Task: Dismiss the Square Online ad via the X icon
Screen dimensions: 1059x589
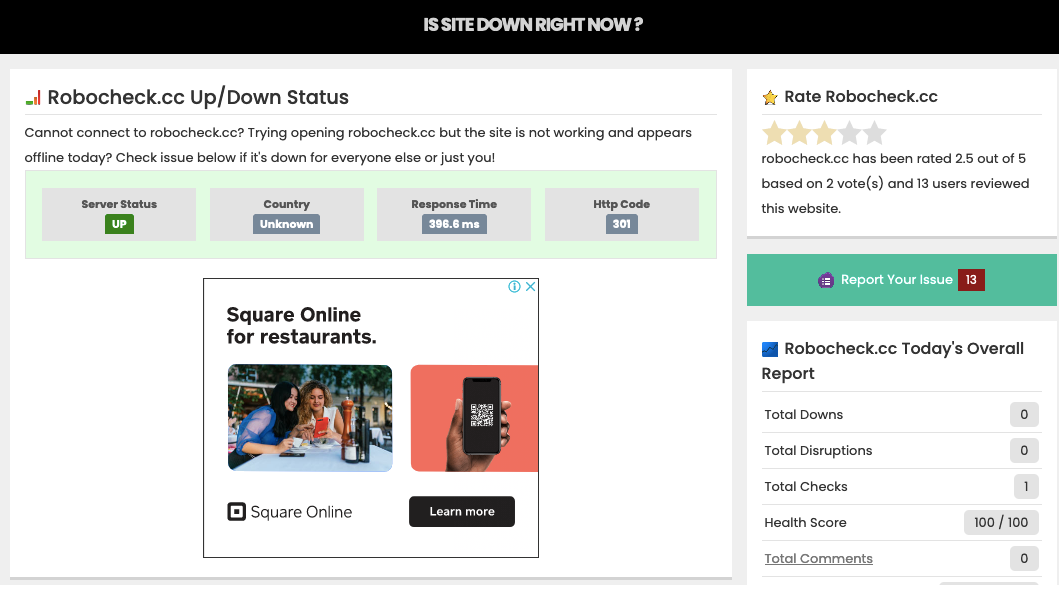Action: (531, 286)
